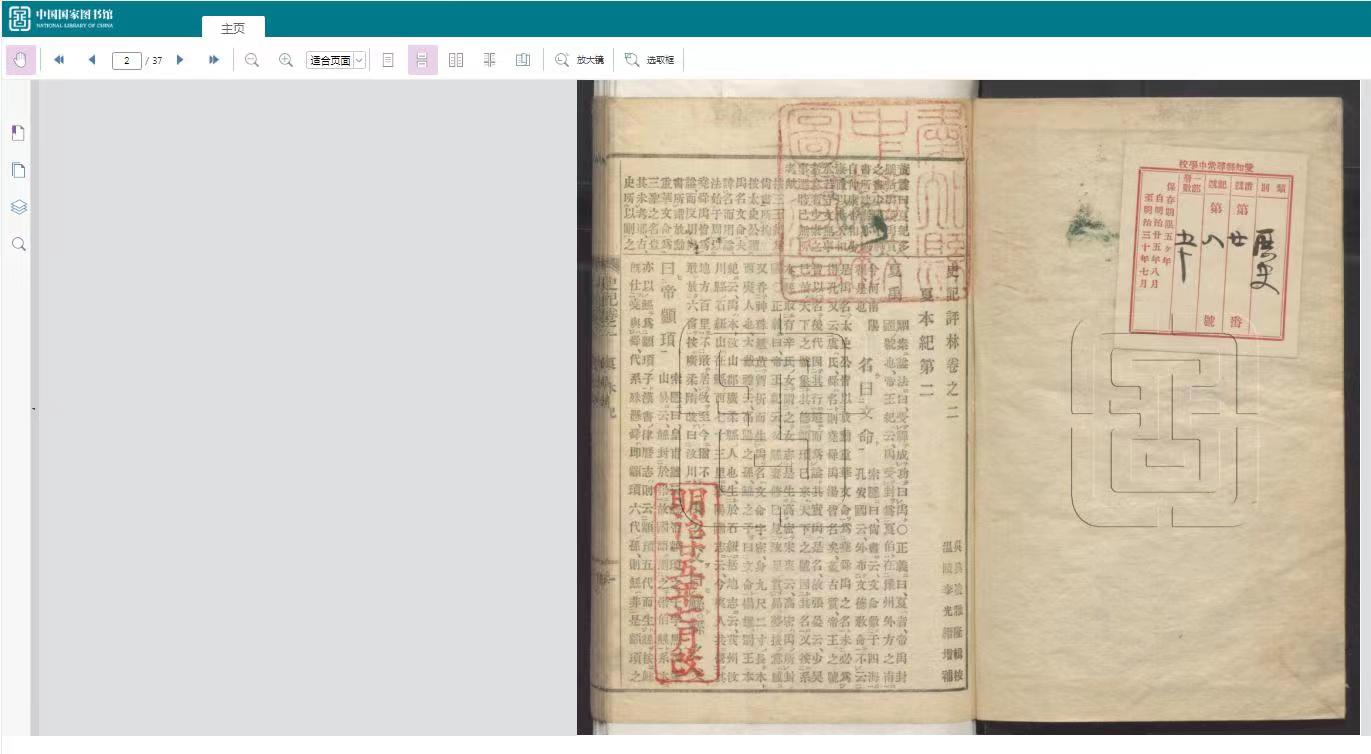The width and height of the screenshot is (1371, 754).
Task: Zoom out the document view
Action: [x=252, y=60]
